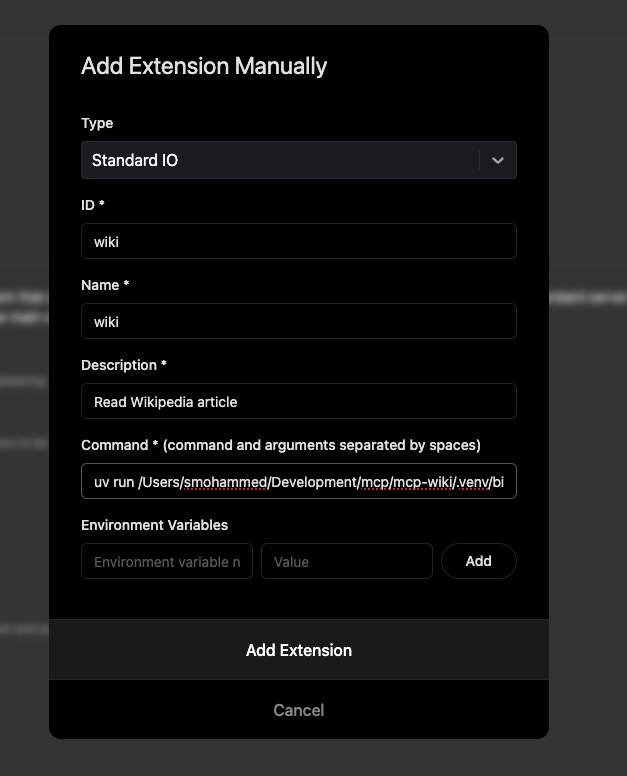
Task: Click the Name * field label
Action: point(105,285)
